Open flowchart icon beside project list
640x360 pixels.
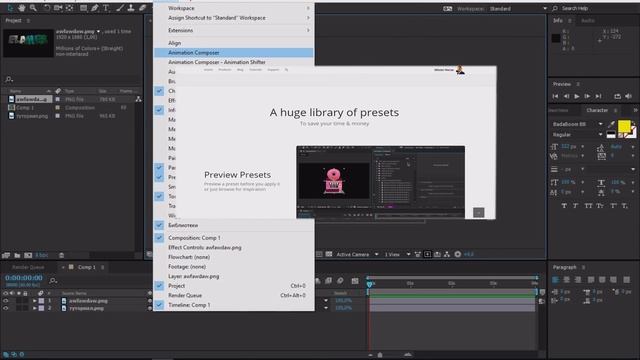click(139, 99)
